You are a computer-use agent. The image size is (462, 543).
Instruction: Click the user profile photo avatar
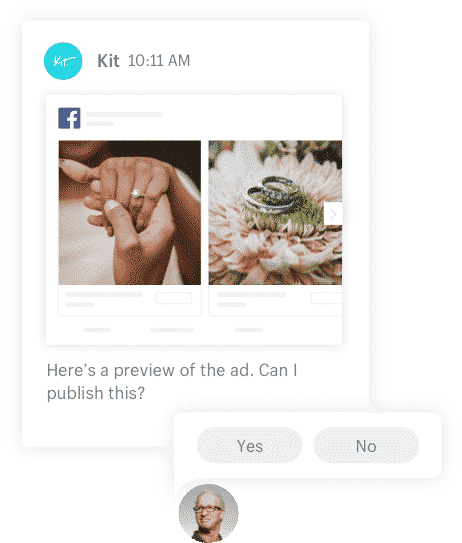point(208,513)
